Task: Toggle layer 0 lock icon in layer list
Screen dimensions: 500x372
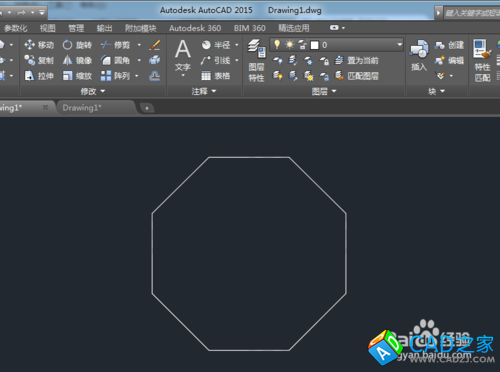Action: tap(302, 45)
